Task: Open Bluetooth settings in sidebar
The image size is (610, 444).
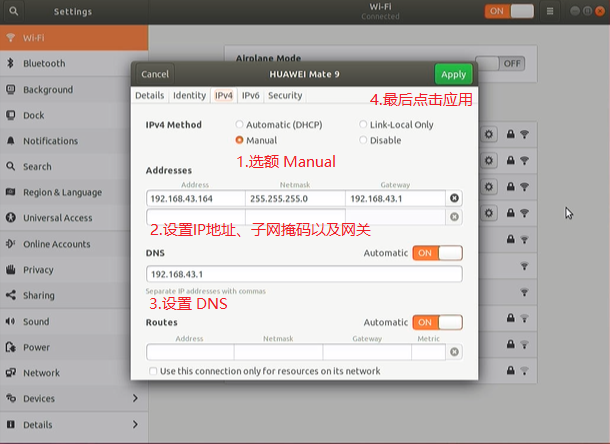Action: pyautogui.click(x=44, y=63)
